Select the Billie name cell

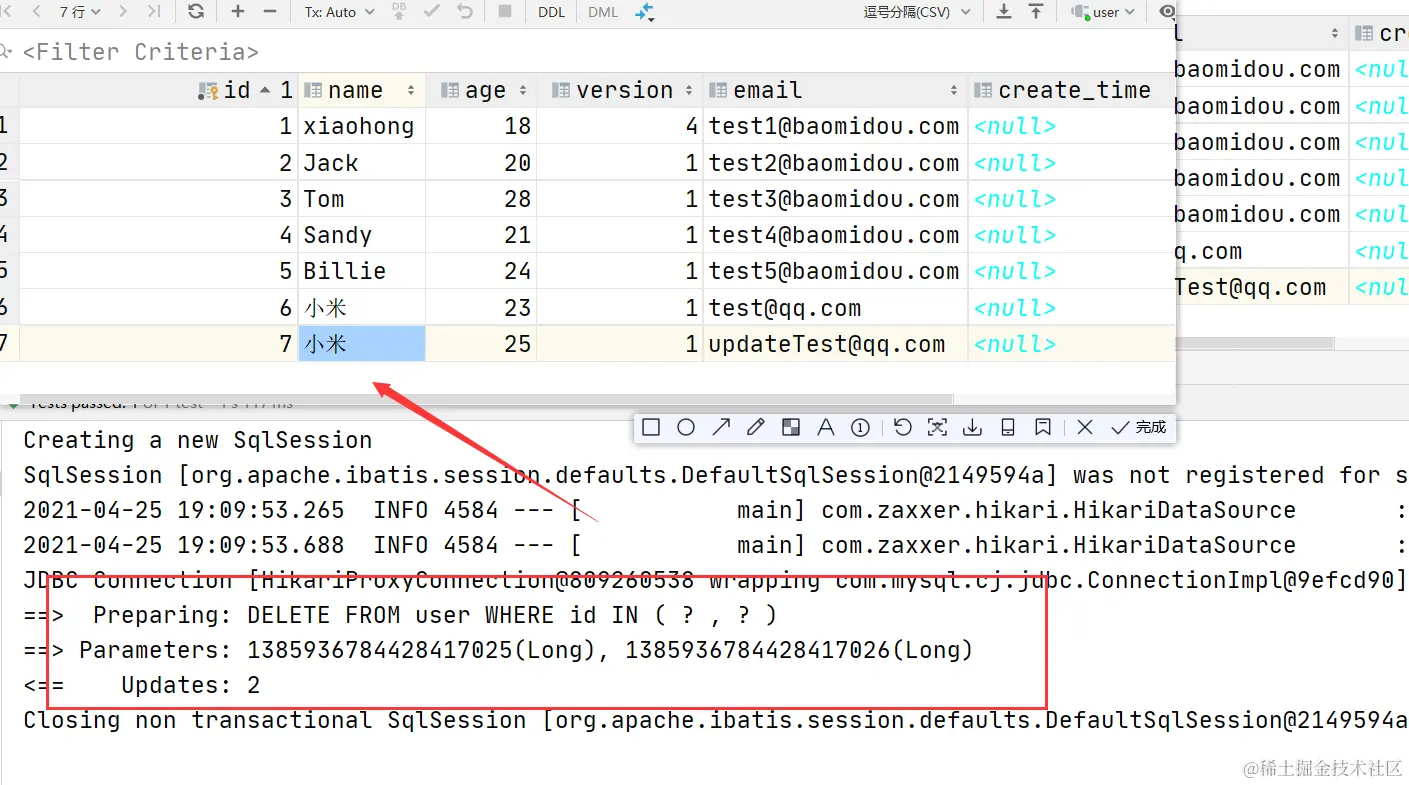click(x=362, y=271)
